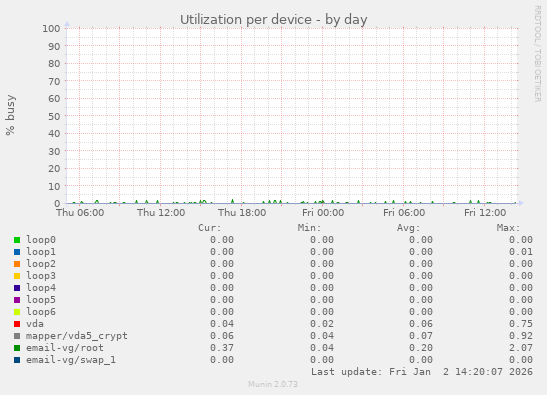Screen dimensions: 547x395
Task: Click the loop1 blue color swatch
Action: point(17,252)
